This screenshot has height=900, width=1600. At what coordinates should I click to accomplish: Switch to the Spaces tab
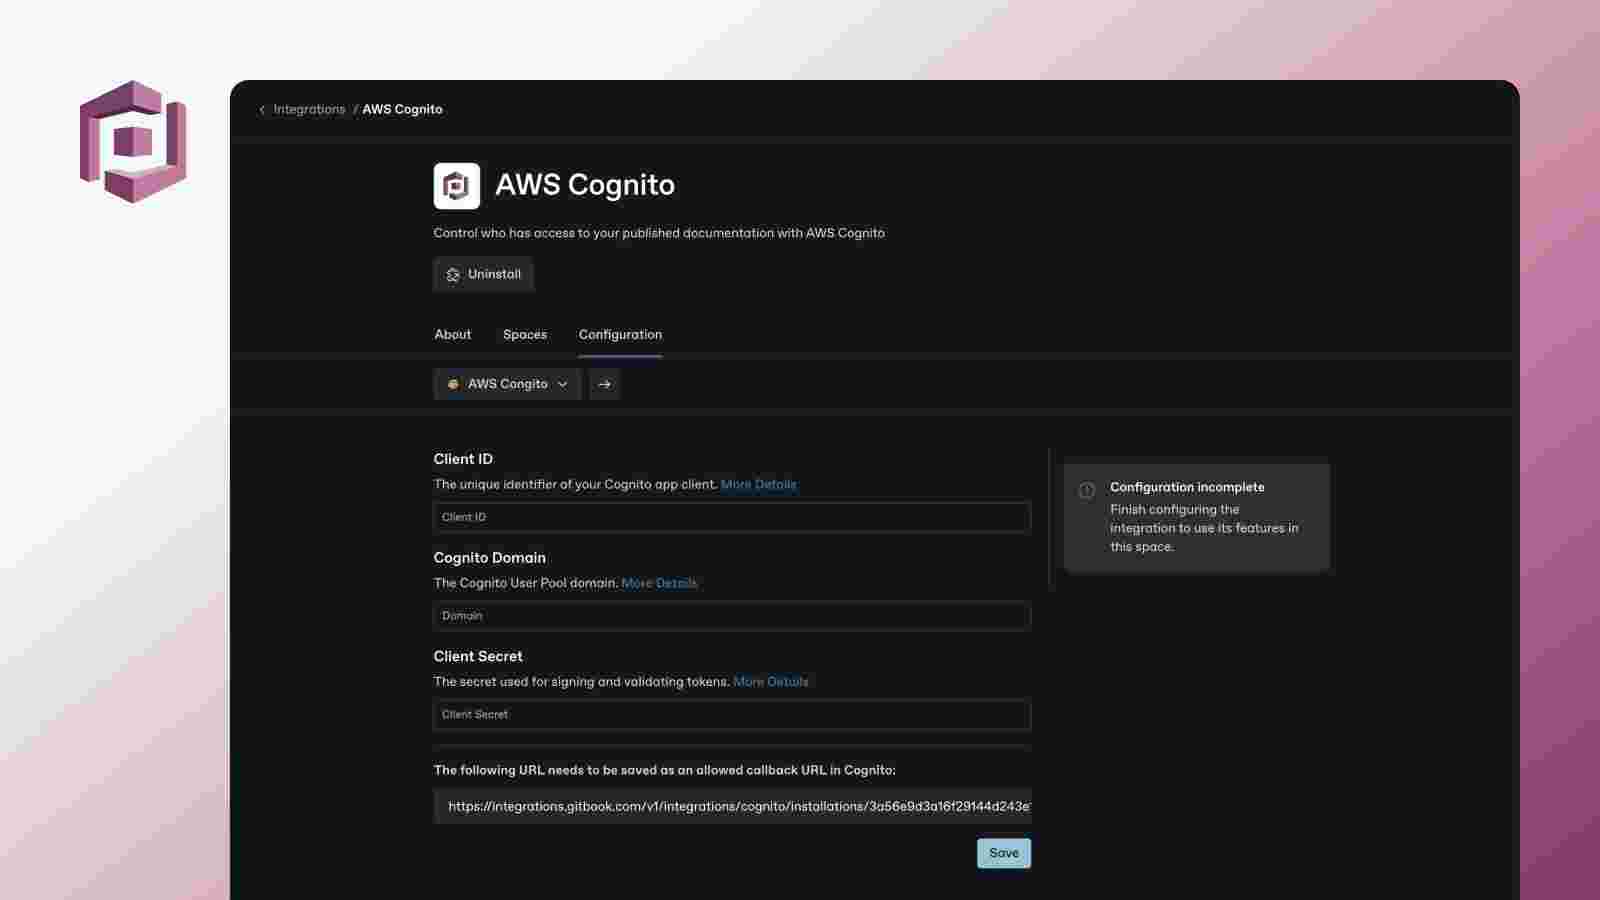[x=525, y=334]
